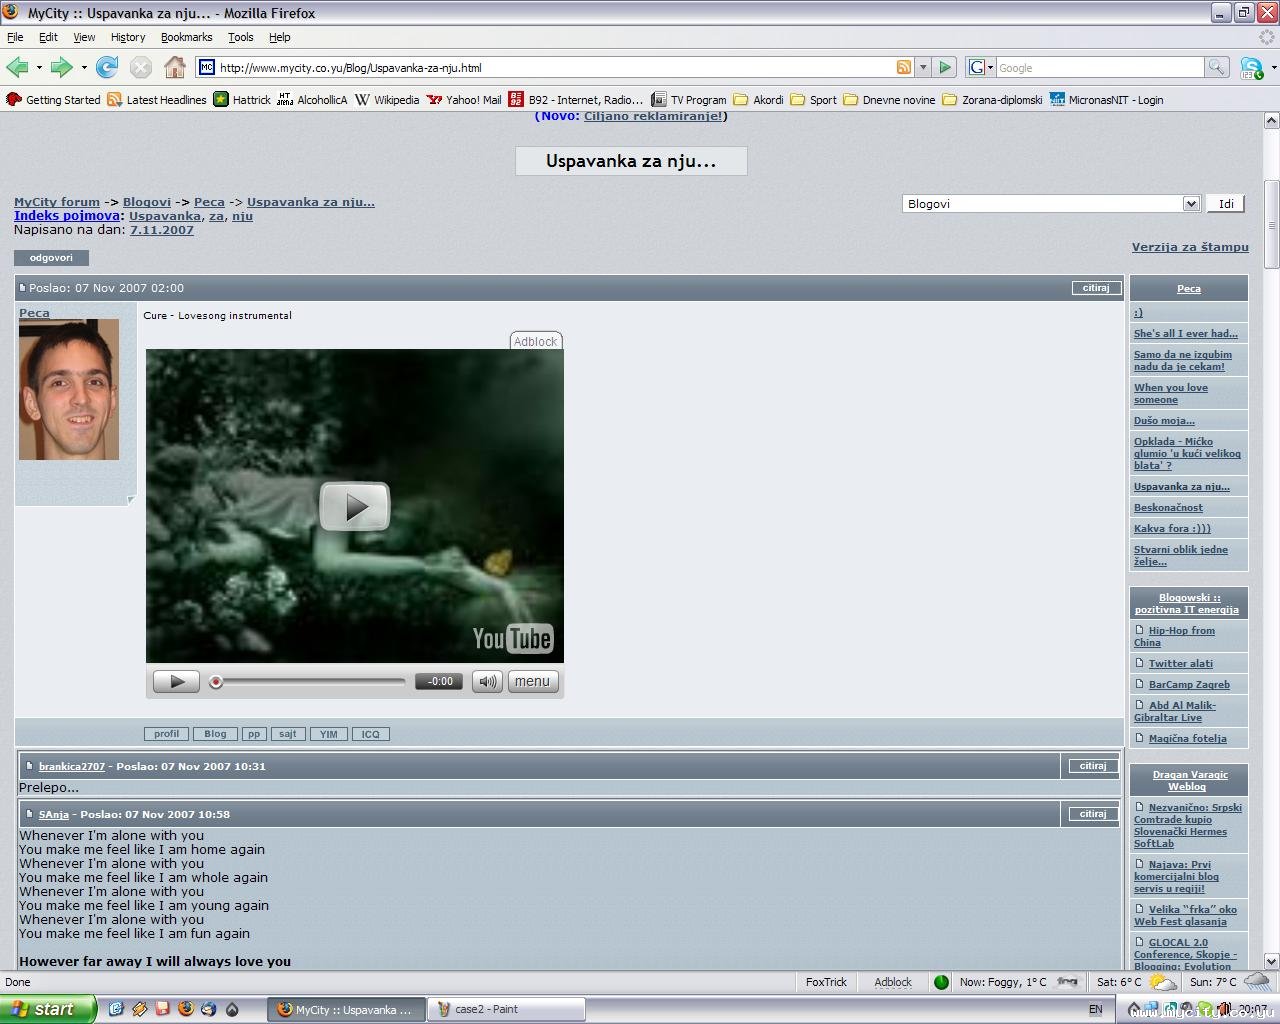Click the Google search input field
1280x1024 pixels.
pos(1100,67)
